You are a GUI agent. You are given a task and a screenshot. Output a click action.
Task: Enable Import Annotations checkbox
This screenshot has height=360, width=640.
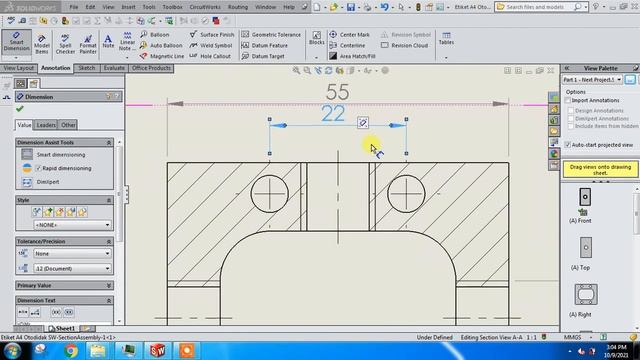[x=568, y=100]
